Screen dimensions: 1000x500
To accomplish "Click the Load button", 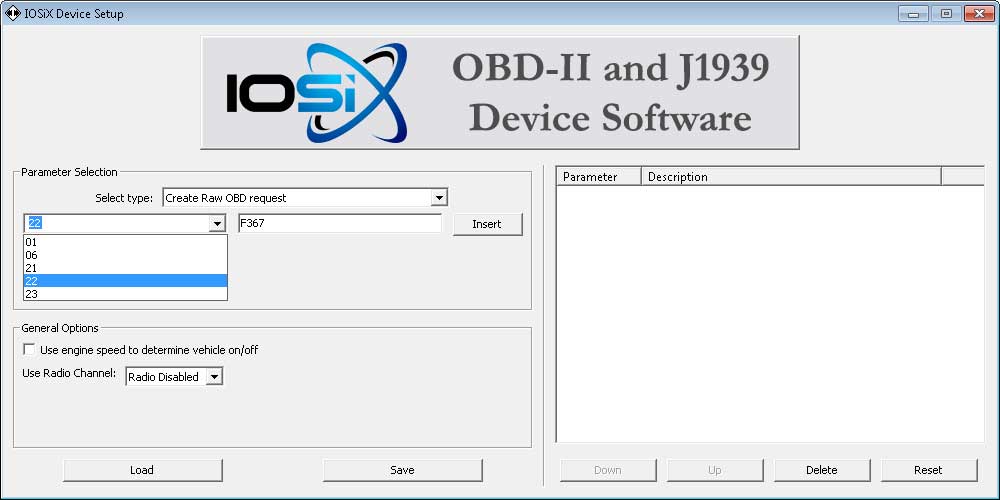I will 142,470.
